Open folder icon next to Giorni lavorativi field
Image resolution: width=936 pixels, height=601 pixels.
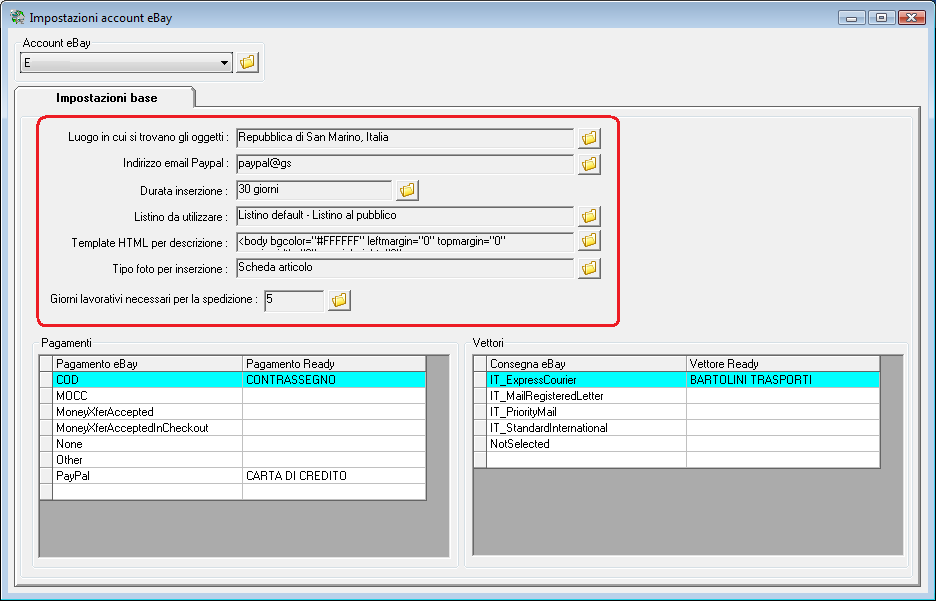pyautogui.click(x=339, y=300)
